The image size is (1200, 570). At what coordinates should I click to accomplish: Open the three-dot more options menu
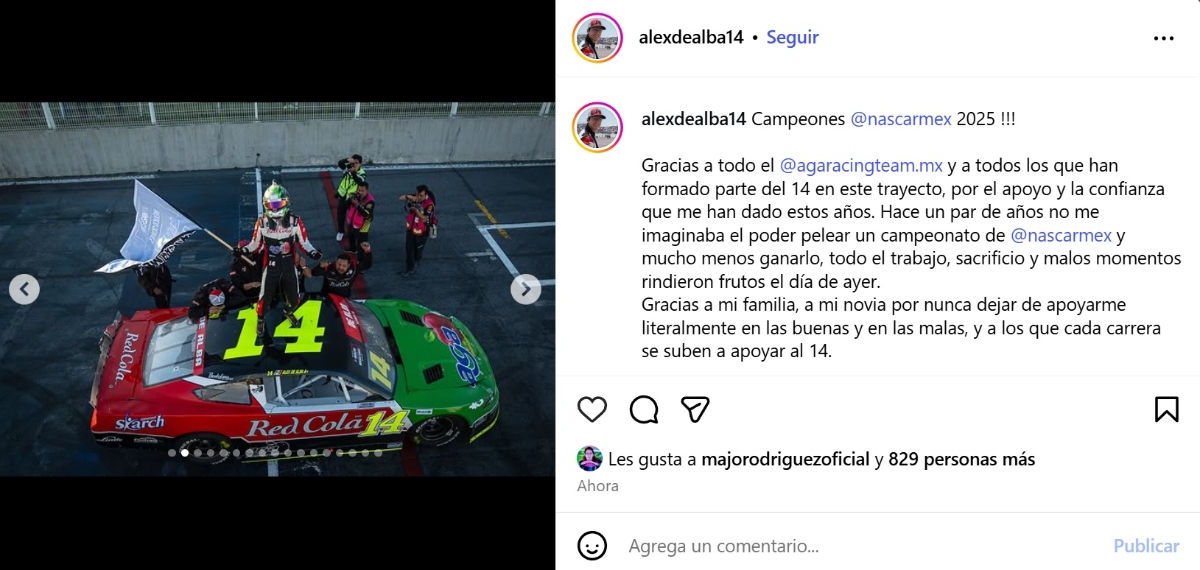point(1164,38)
